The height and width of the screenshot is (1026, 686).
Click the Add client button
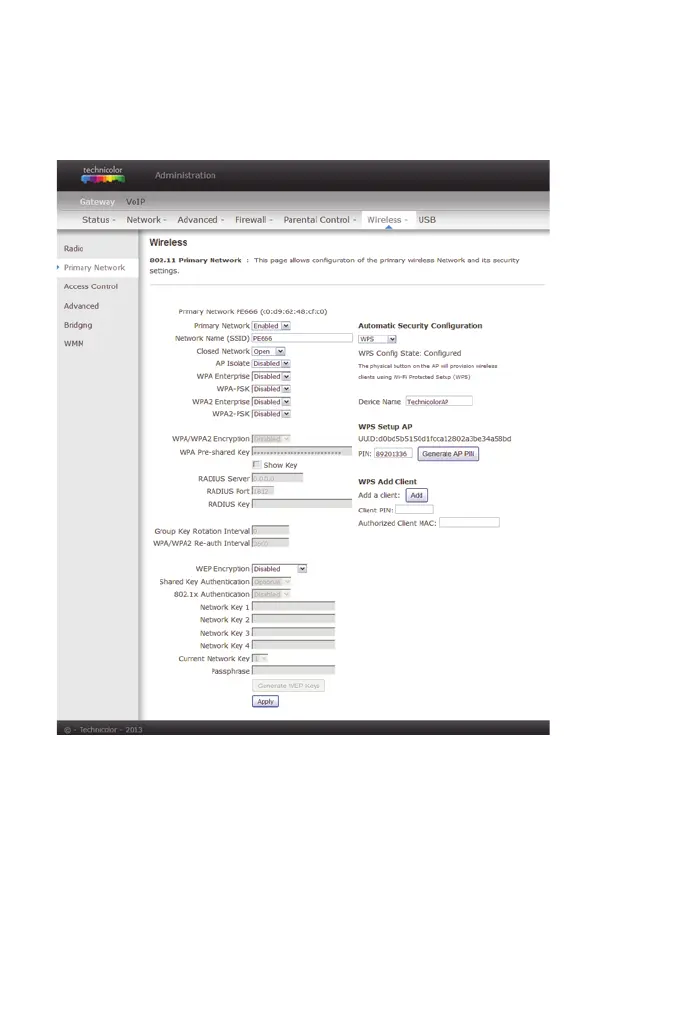[x=416, y=495]
